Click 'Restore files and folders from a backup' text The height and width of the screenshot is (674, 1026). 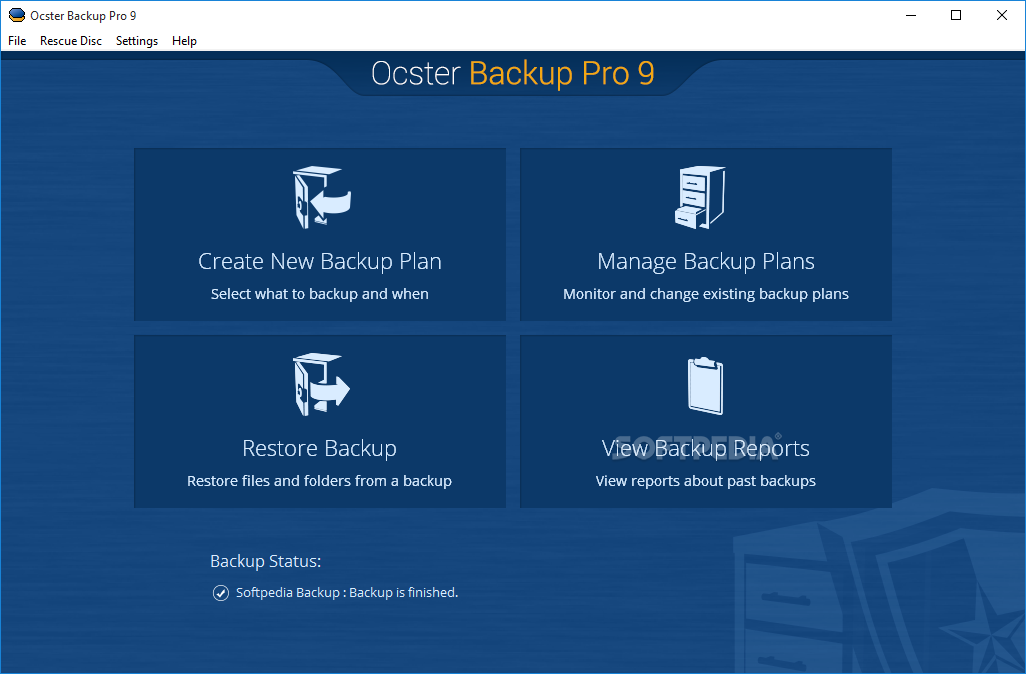click(319, 481)
